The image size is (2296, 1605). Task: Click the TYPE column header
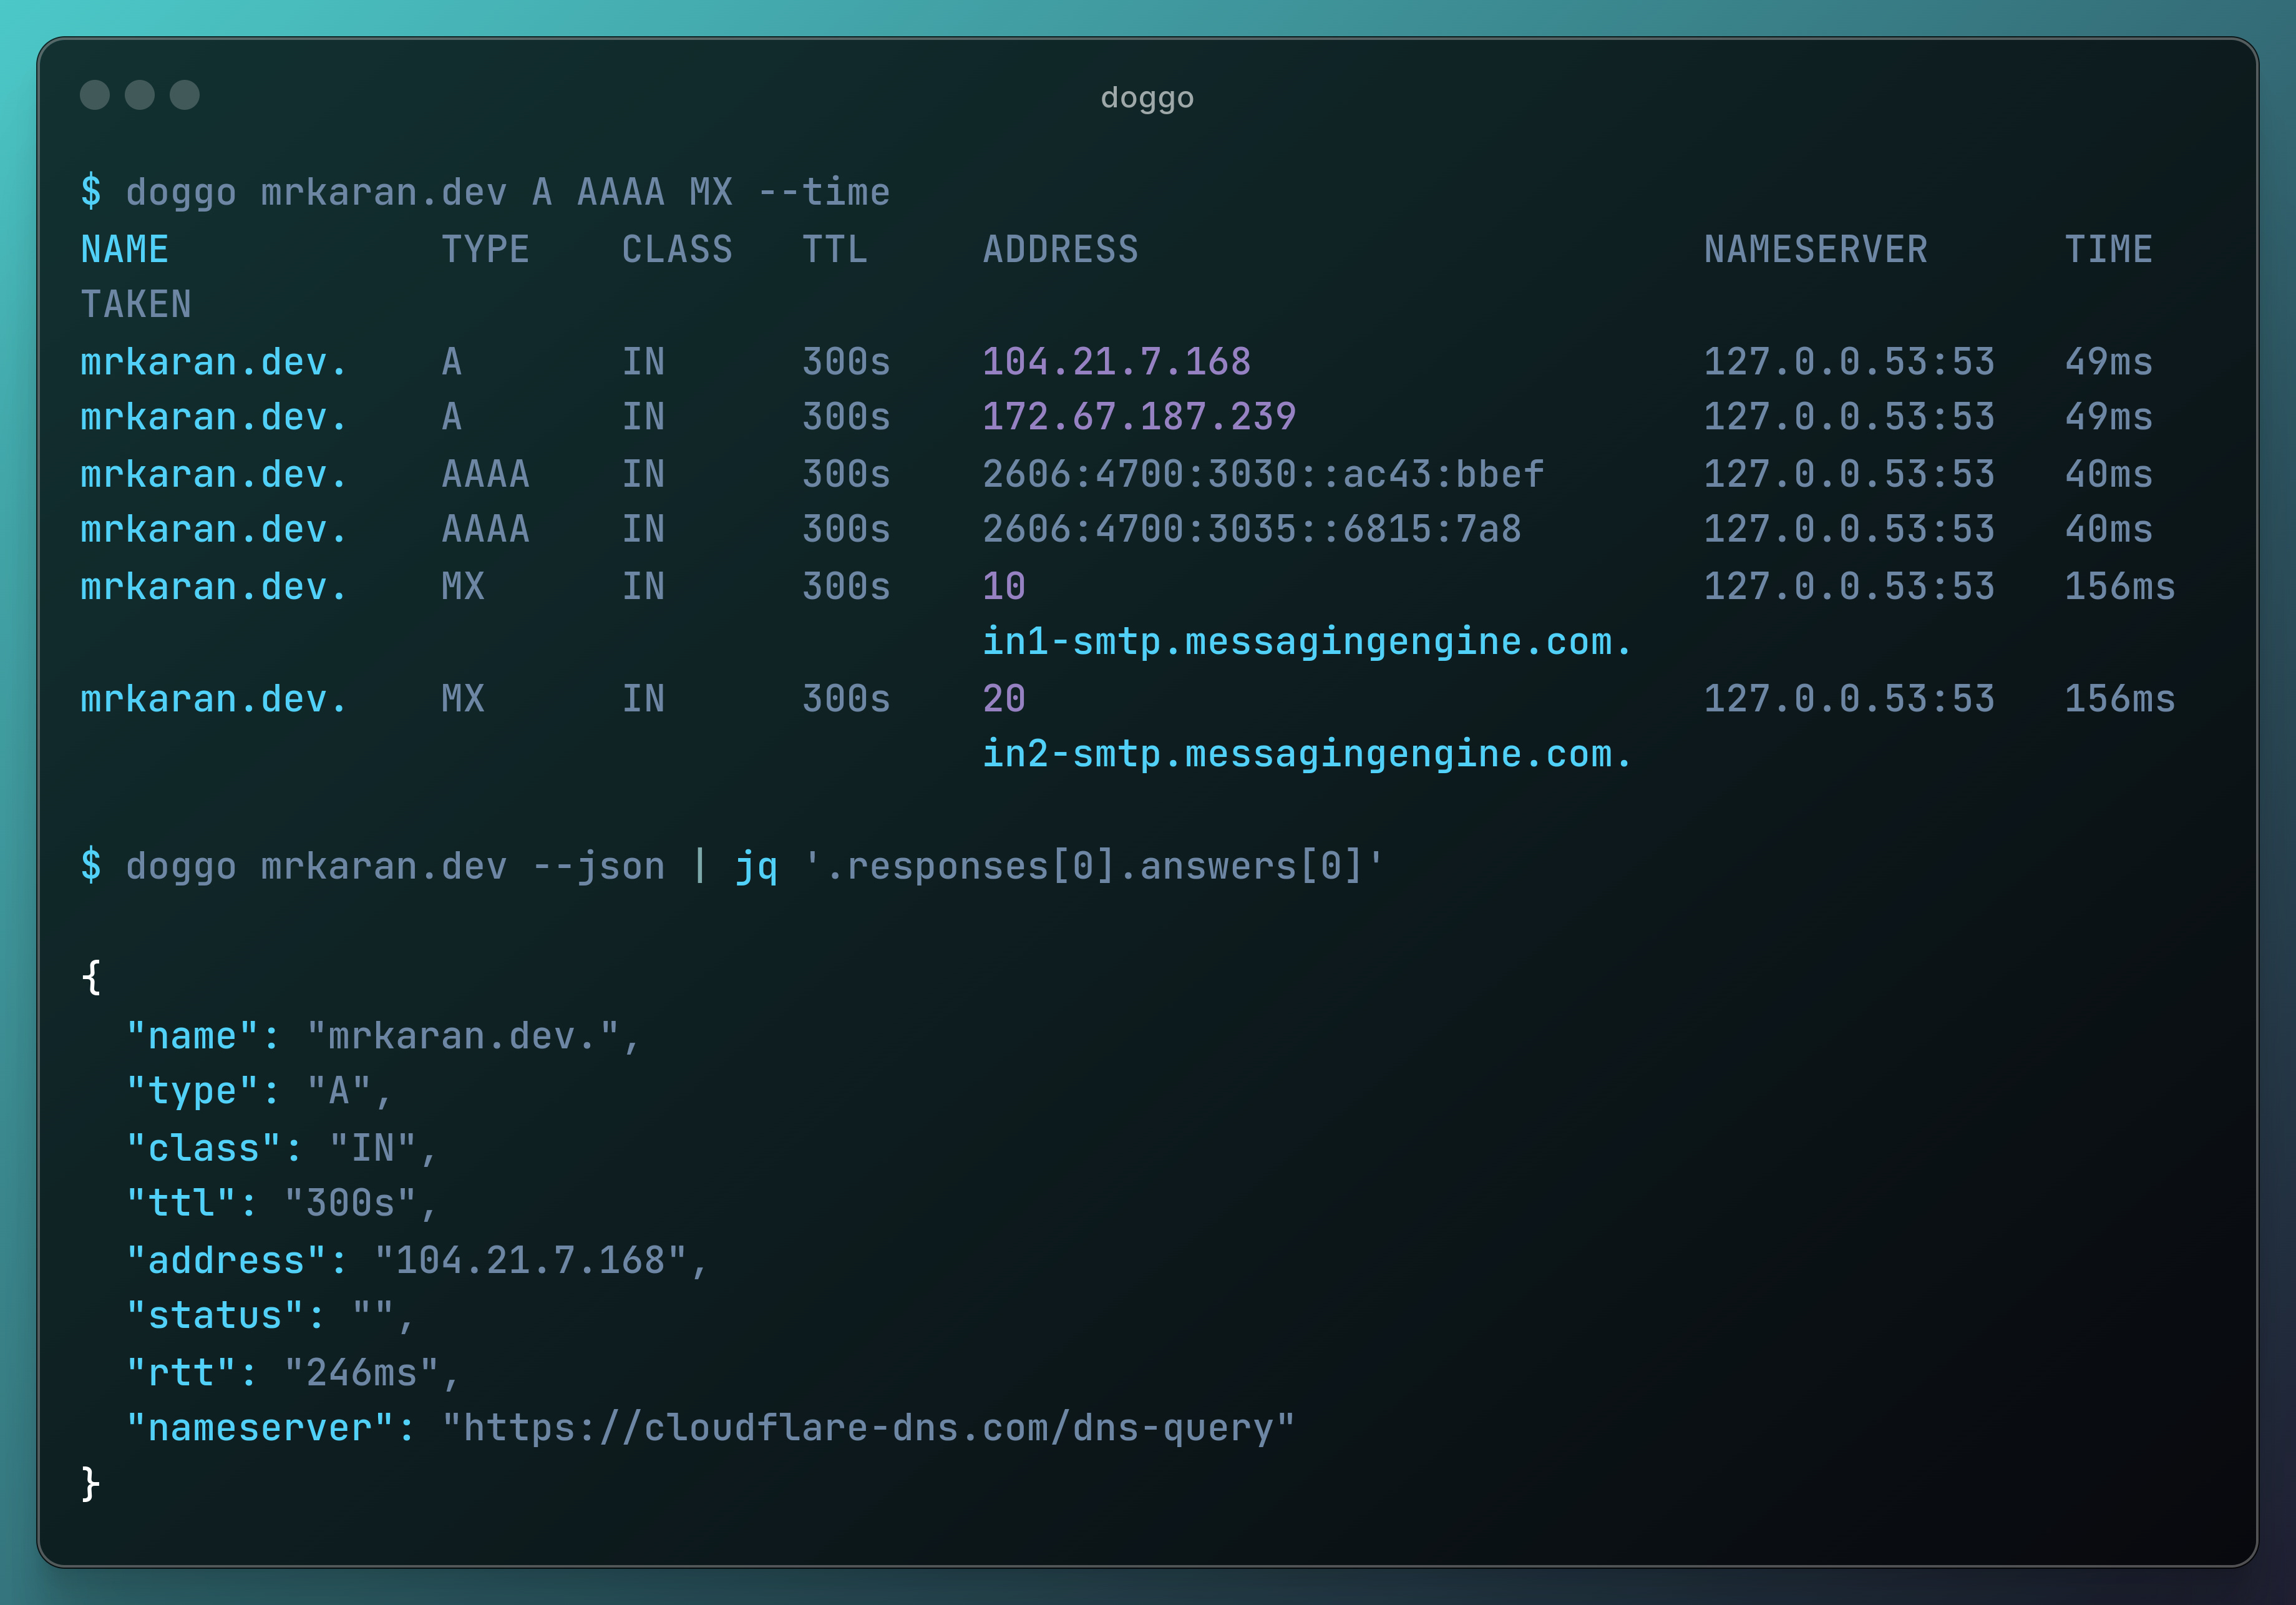coord(487,249)
